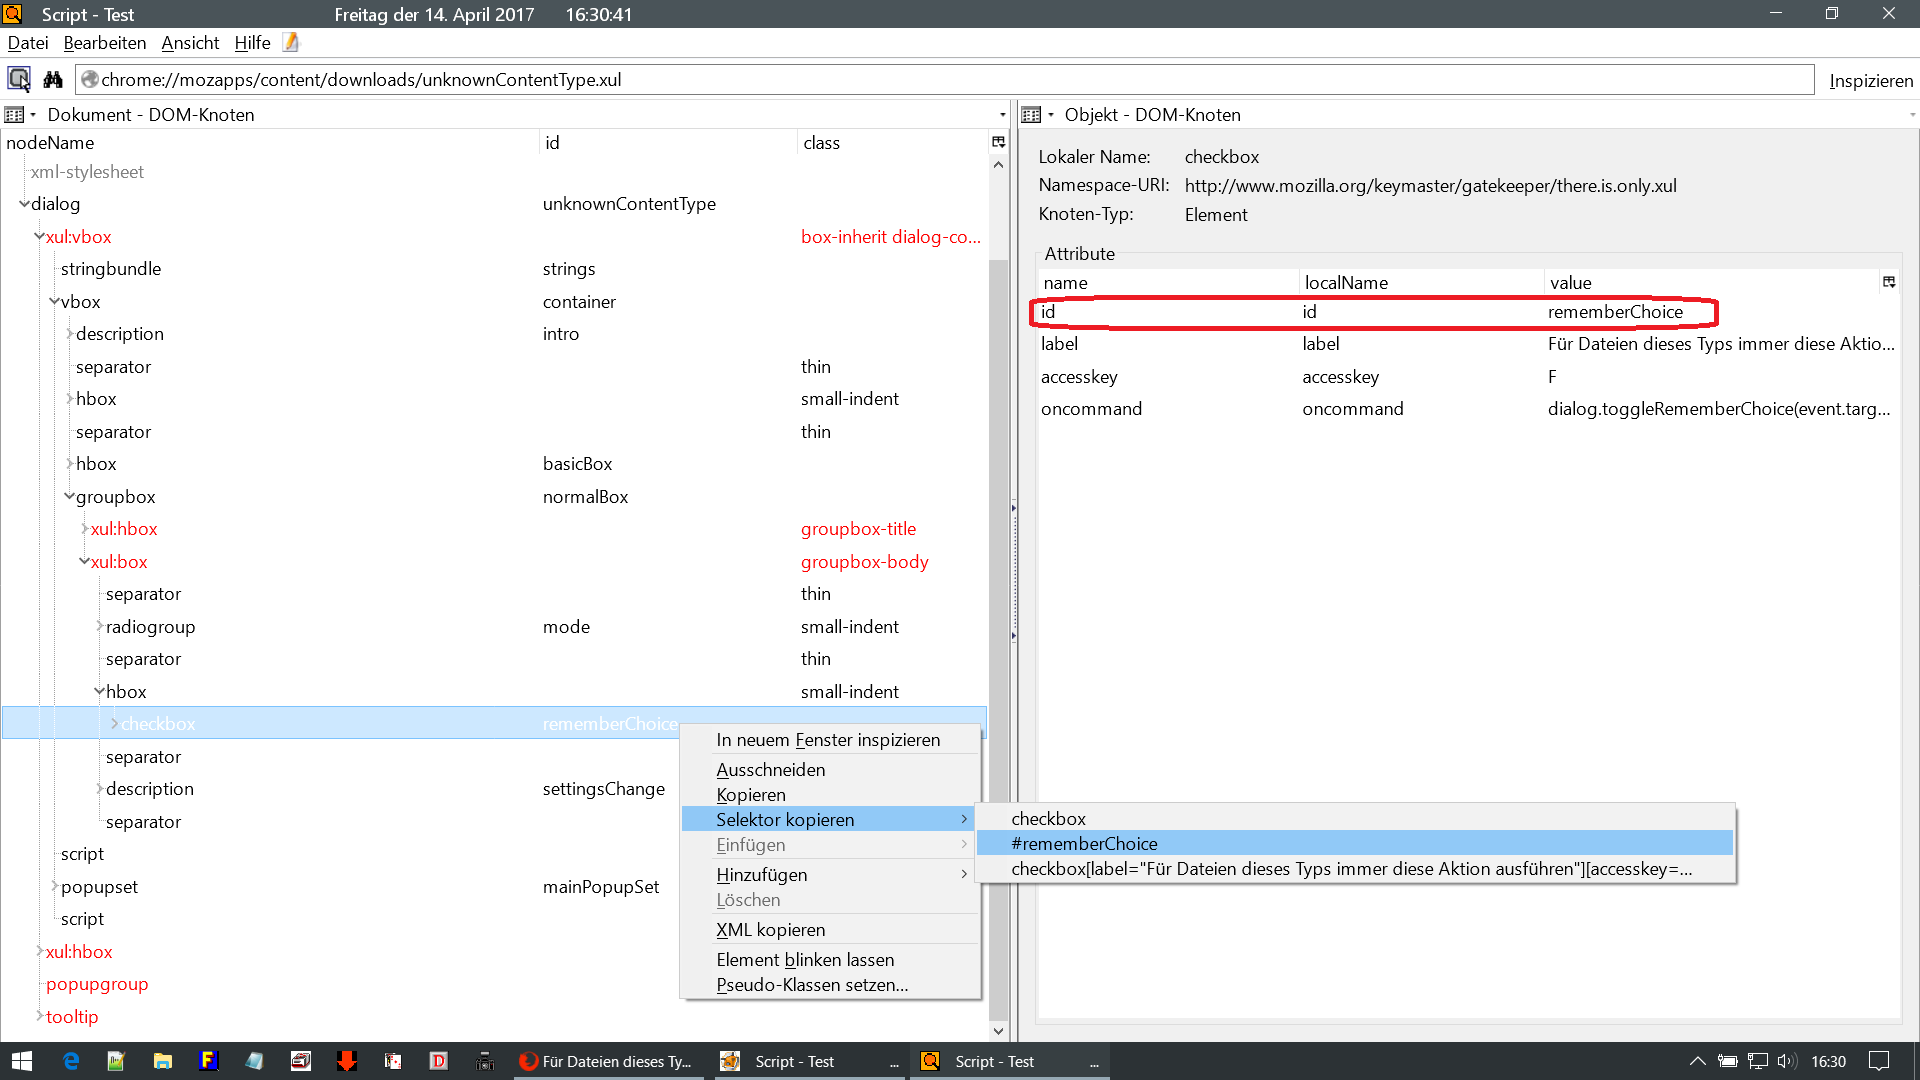Click the binoculars find icon
This screenshot has width=1920, height=1080.
[53, 79]
